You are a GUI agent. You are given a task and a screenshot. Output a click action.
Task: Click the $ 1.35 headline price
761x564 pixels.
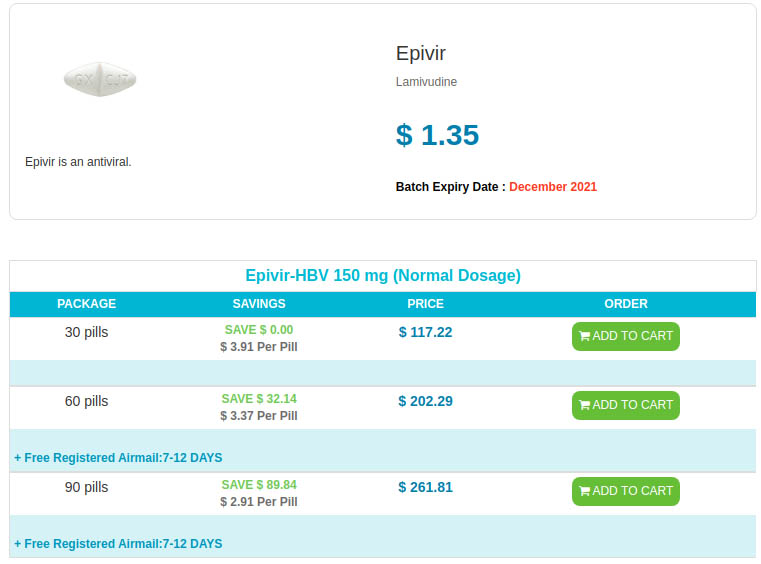click(437, 135)
